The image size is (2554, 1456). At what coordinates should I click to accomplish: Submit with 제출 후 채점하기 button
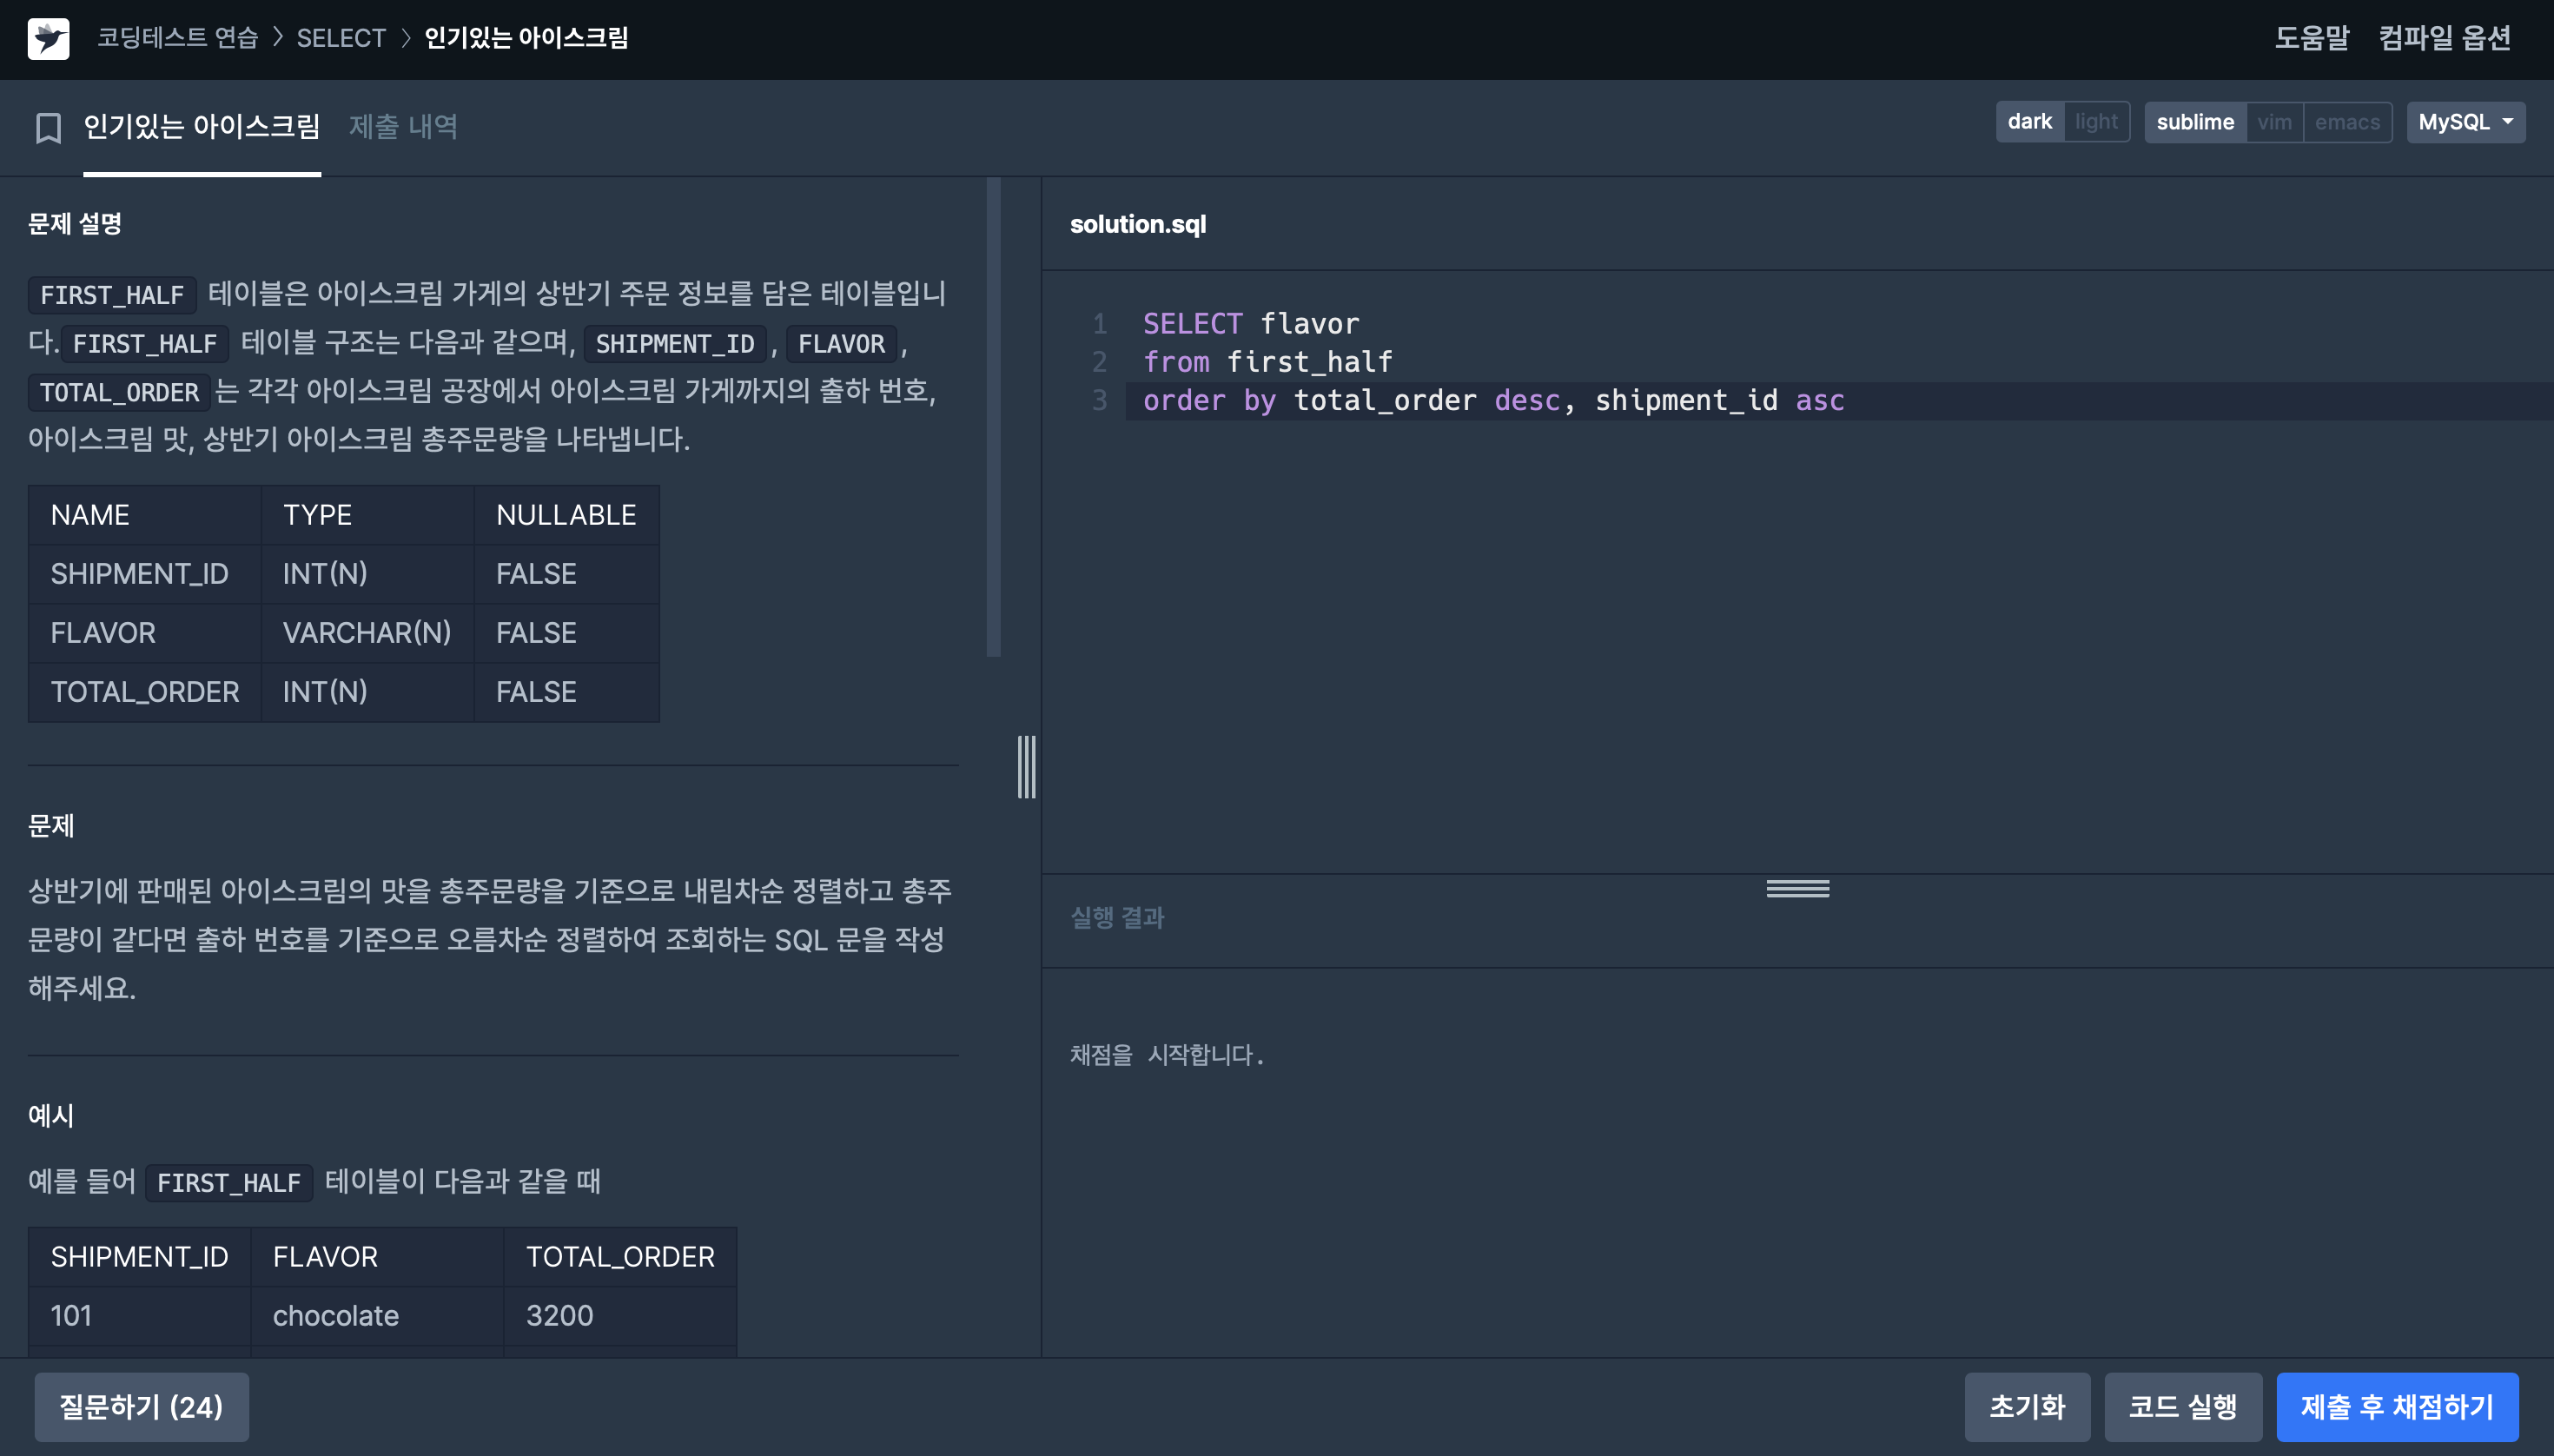(2397, 1406)
